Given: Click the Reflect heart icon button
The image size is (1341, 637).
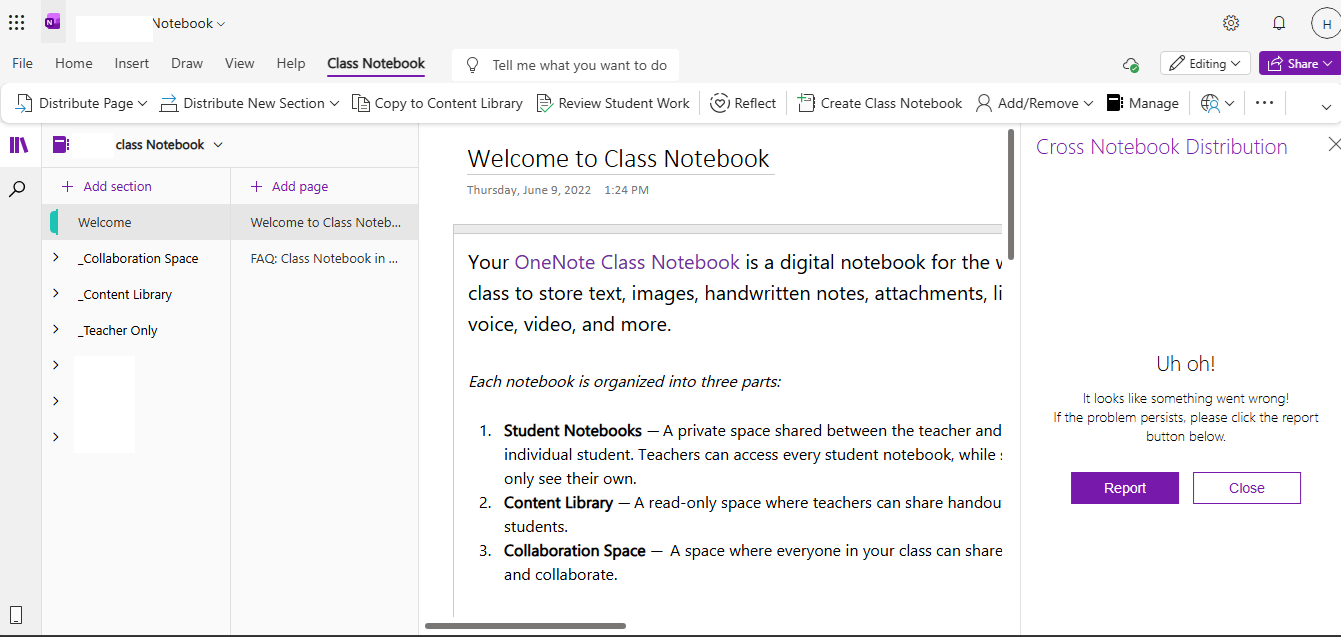Looking at the screenshot, I should (x=743, y=103).
